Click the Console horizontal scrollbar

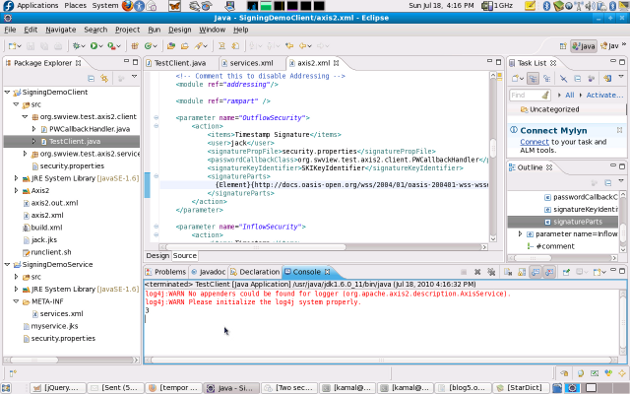[x=382, y=360]
